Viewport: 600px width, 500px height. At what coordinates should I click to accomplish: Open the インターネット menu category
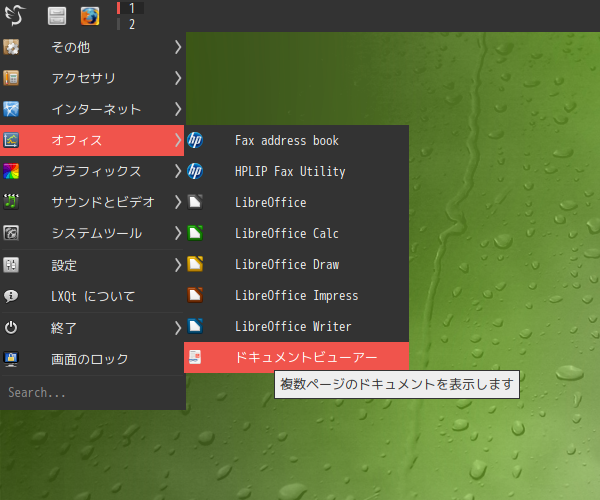[x=92, y=109]
